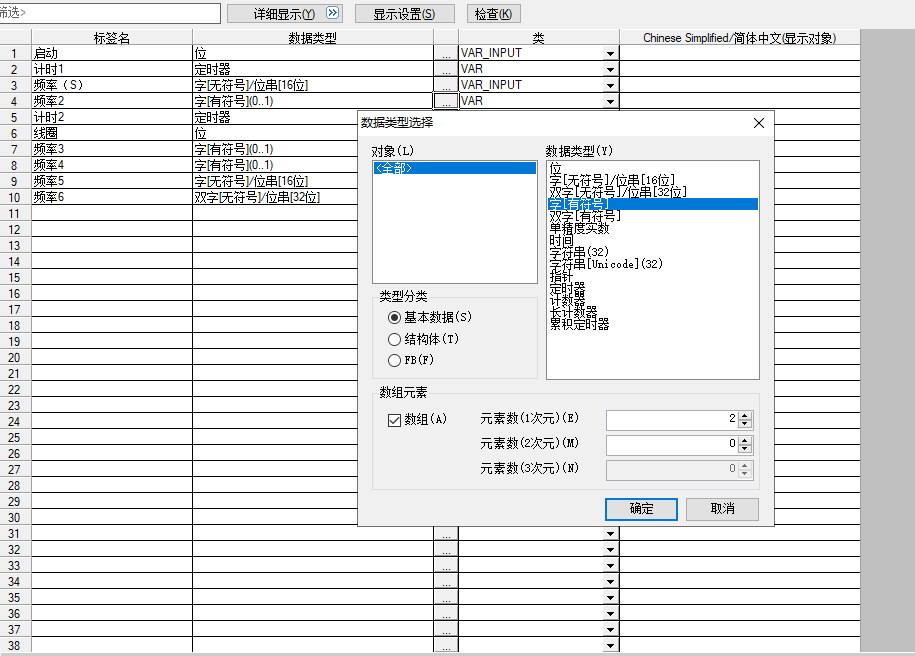Click the >> icon next to 详细显示
The image size is (915, 656).
click(x=333, y=14)
